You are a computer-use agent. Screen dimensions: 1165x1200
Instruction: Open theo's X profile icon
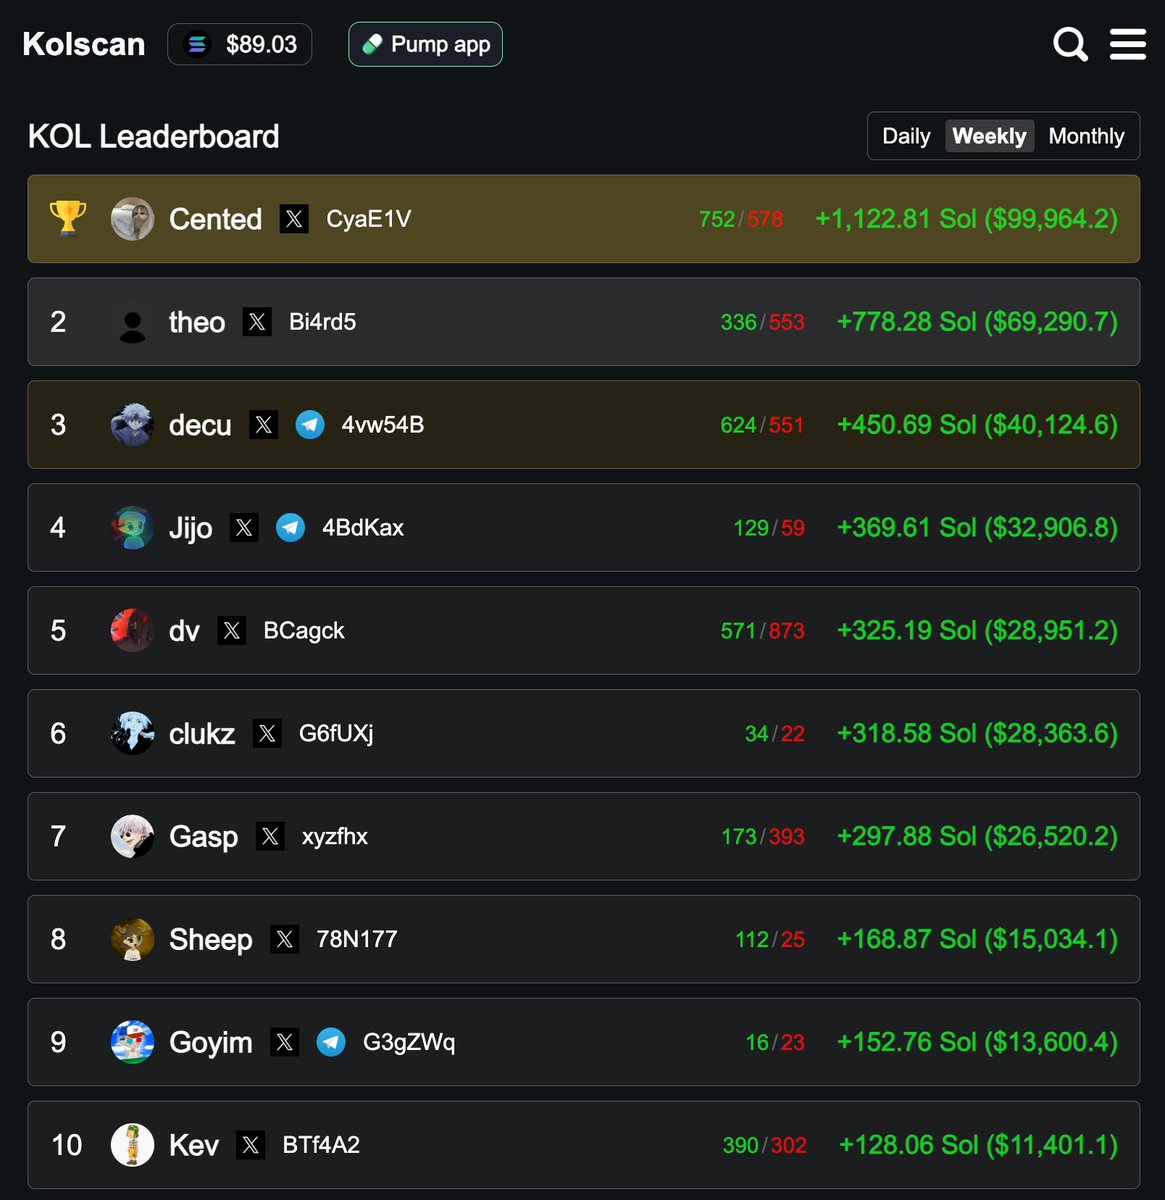(x=257, y=322)
